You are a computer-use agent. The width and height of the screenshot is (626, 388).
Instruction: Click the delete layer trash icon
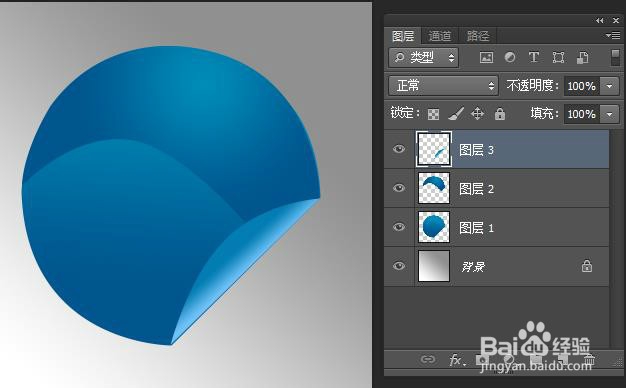tap(589, 360)
